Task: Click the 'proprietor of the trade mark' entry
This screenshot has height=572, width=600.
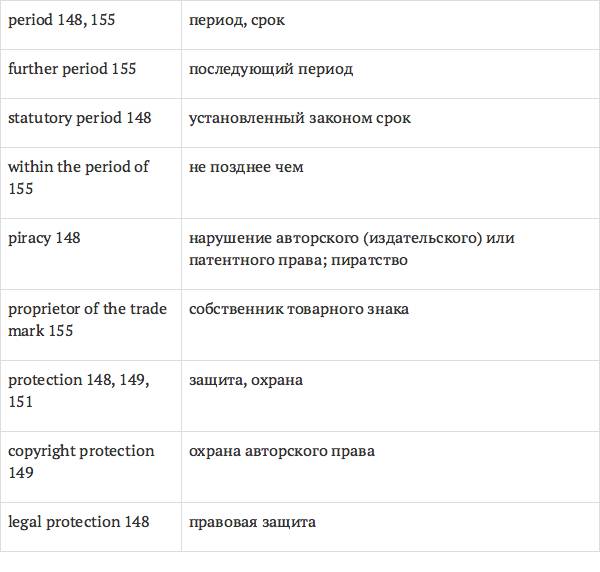Action: coord(87,319)
